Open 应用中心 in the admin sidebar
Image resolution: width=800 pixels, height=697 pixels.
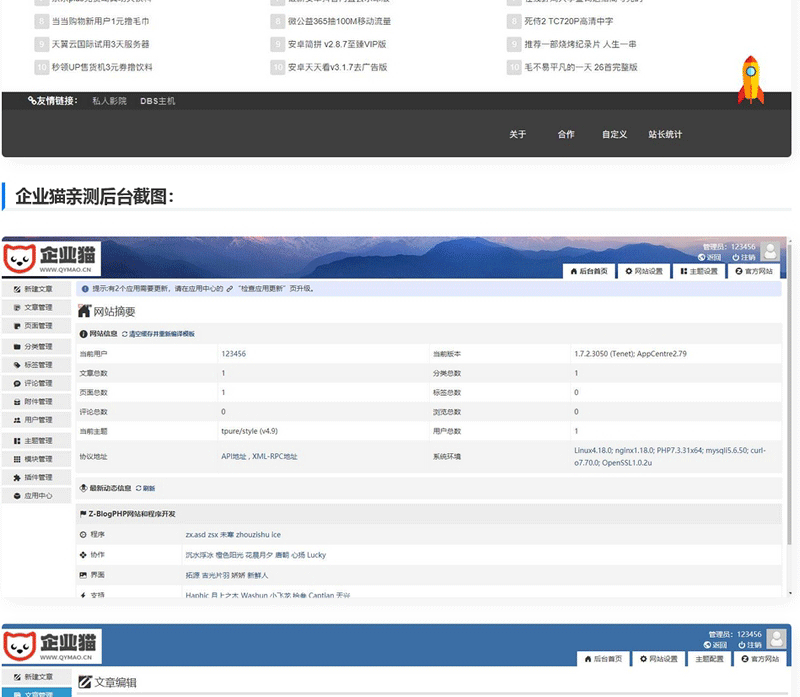coord(36,496)
